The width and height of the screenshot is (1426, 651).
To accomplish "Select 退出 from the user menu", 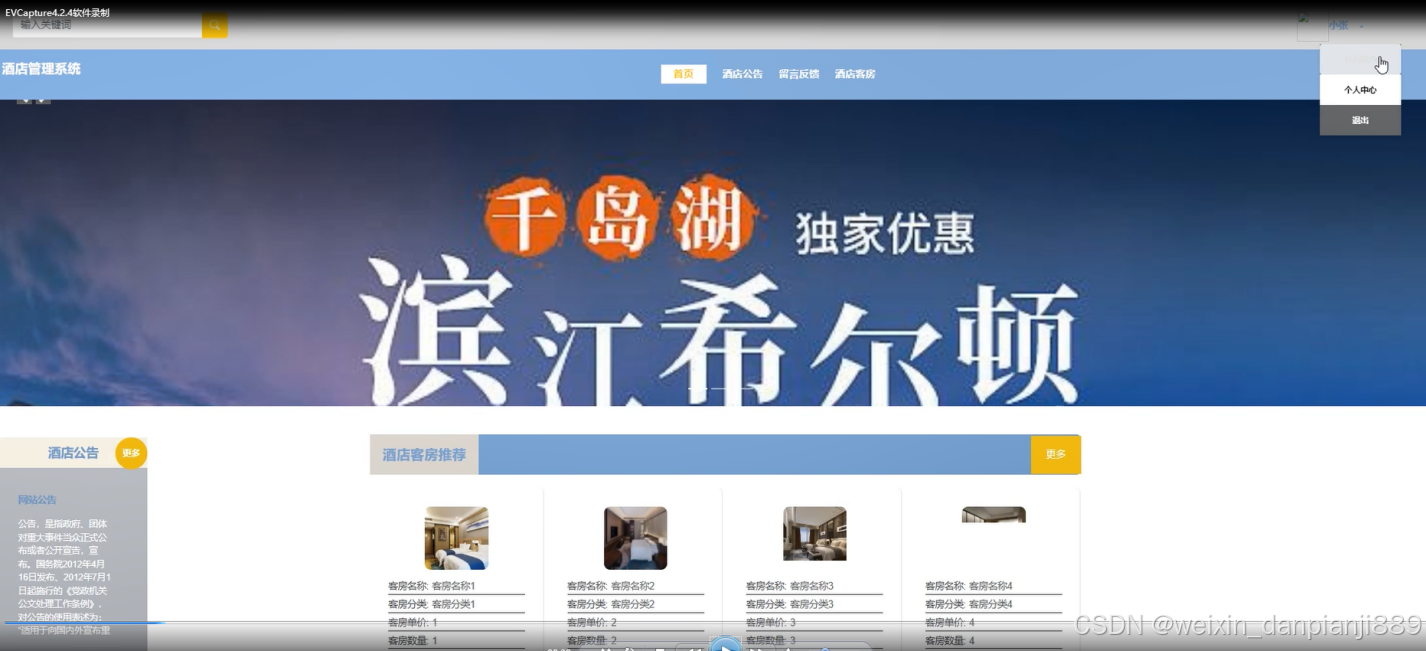I will pos(1360,120).
